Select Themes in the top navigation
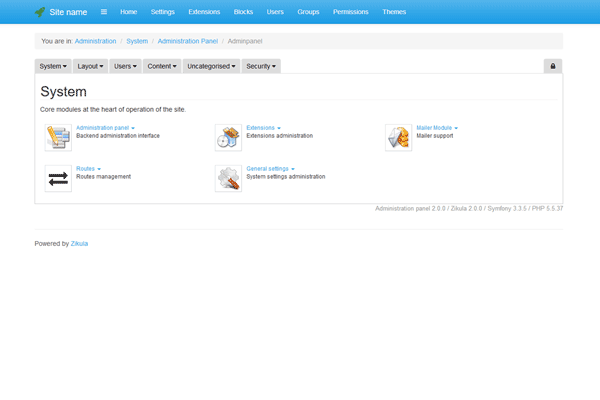Screen dimensions: 600x400 [394, 12]
